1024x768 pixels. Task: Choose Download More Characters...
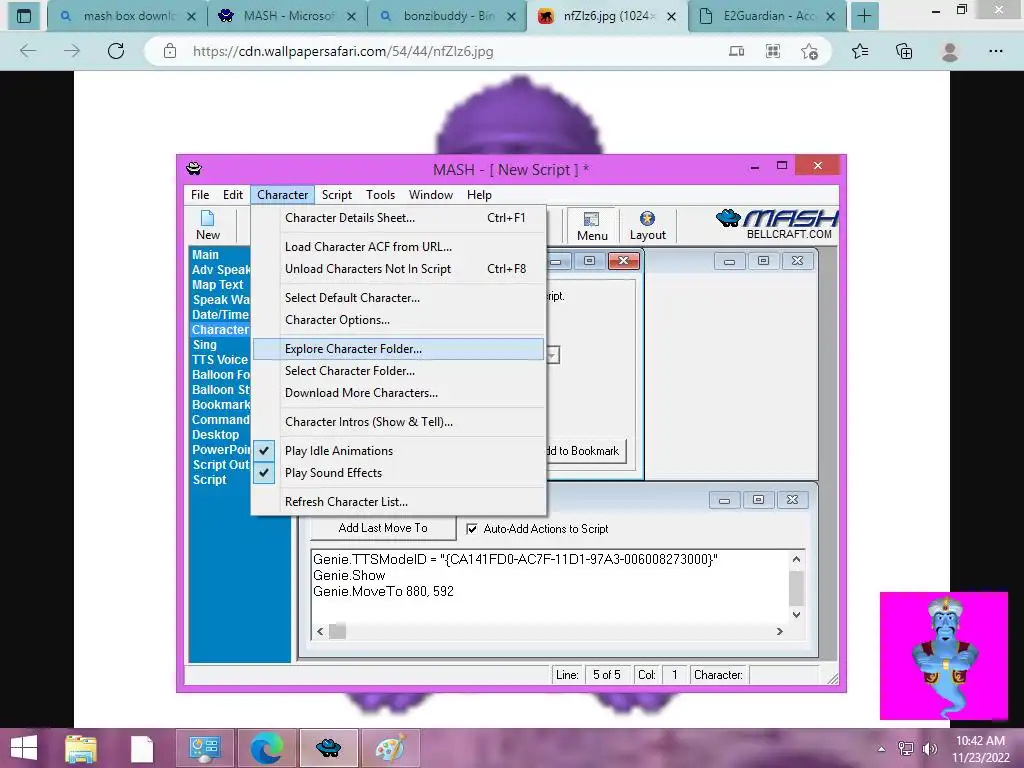tap(398, 393)
